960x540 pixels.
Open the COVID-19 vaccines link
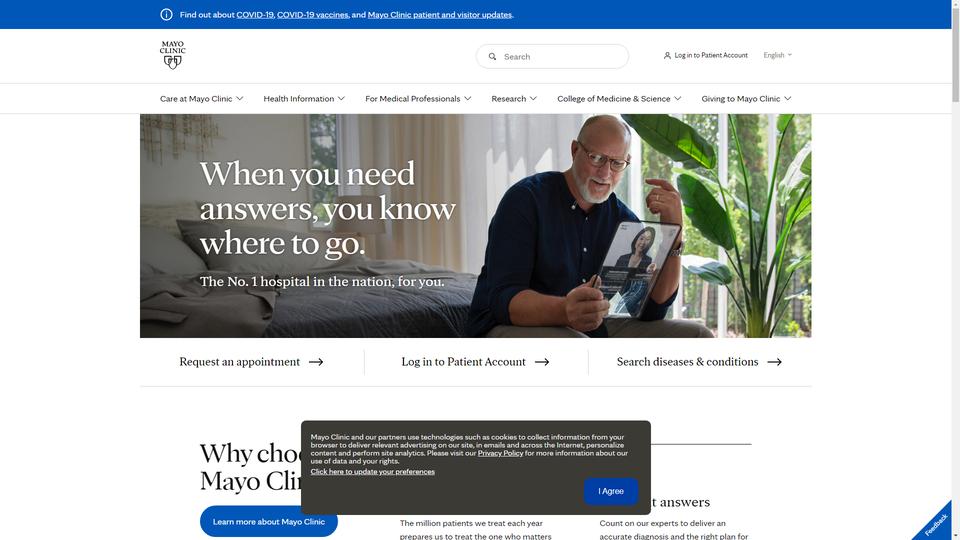[x=312, y=15]
